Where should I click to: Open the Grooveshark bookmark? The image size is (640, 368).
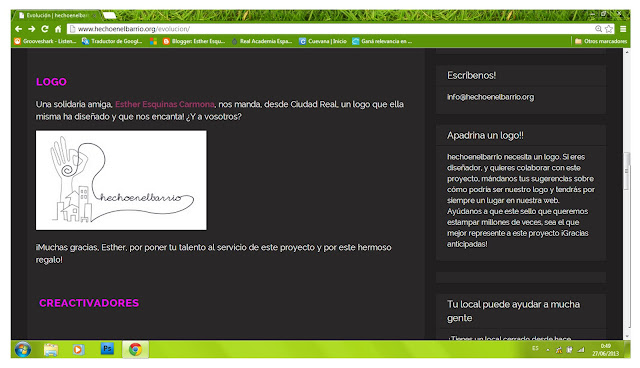[45, 41]
